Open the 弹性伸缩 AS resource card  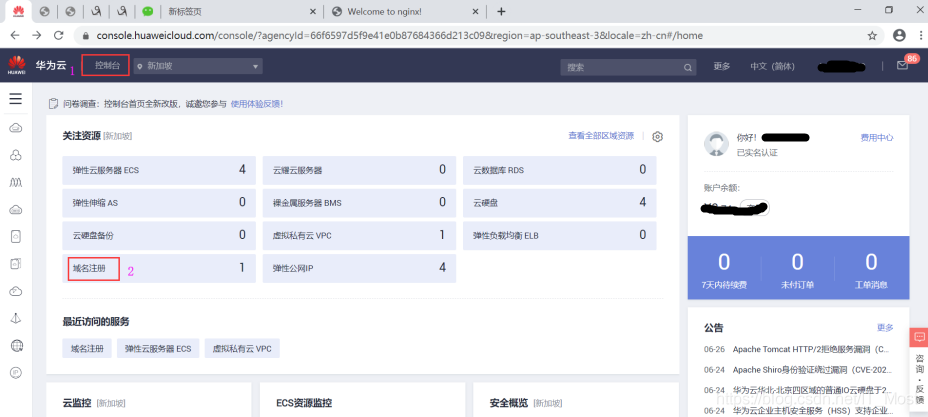(159, 202)
